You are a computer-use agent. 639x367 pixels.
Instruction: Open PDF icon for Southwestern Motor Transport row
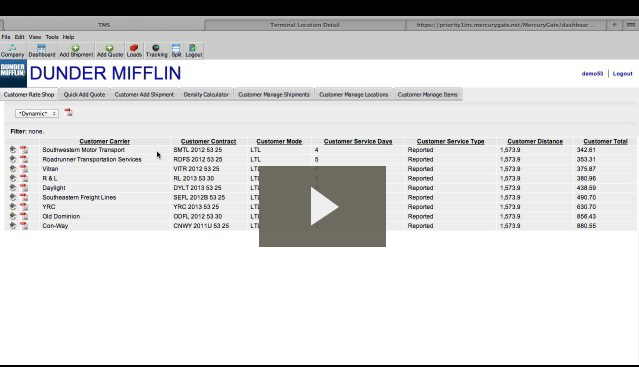[x=24, y=150]
